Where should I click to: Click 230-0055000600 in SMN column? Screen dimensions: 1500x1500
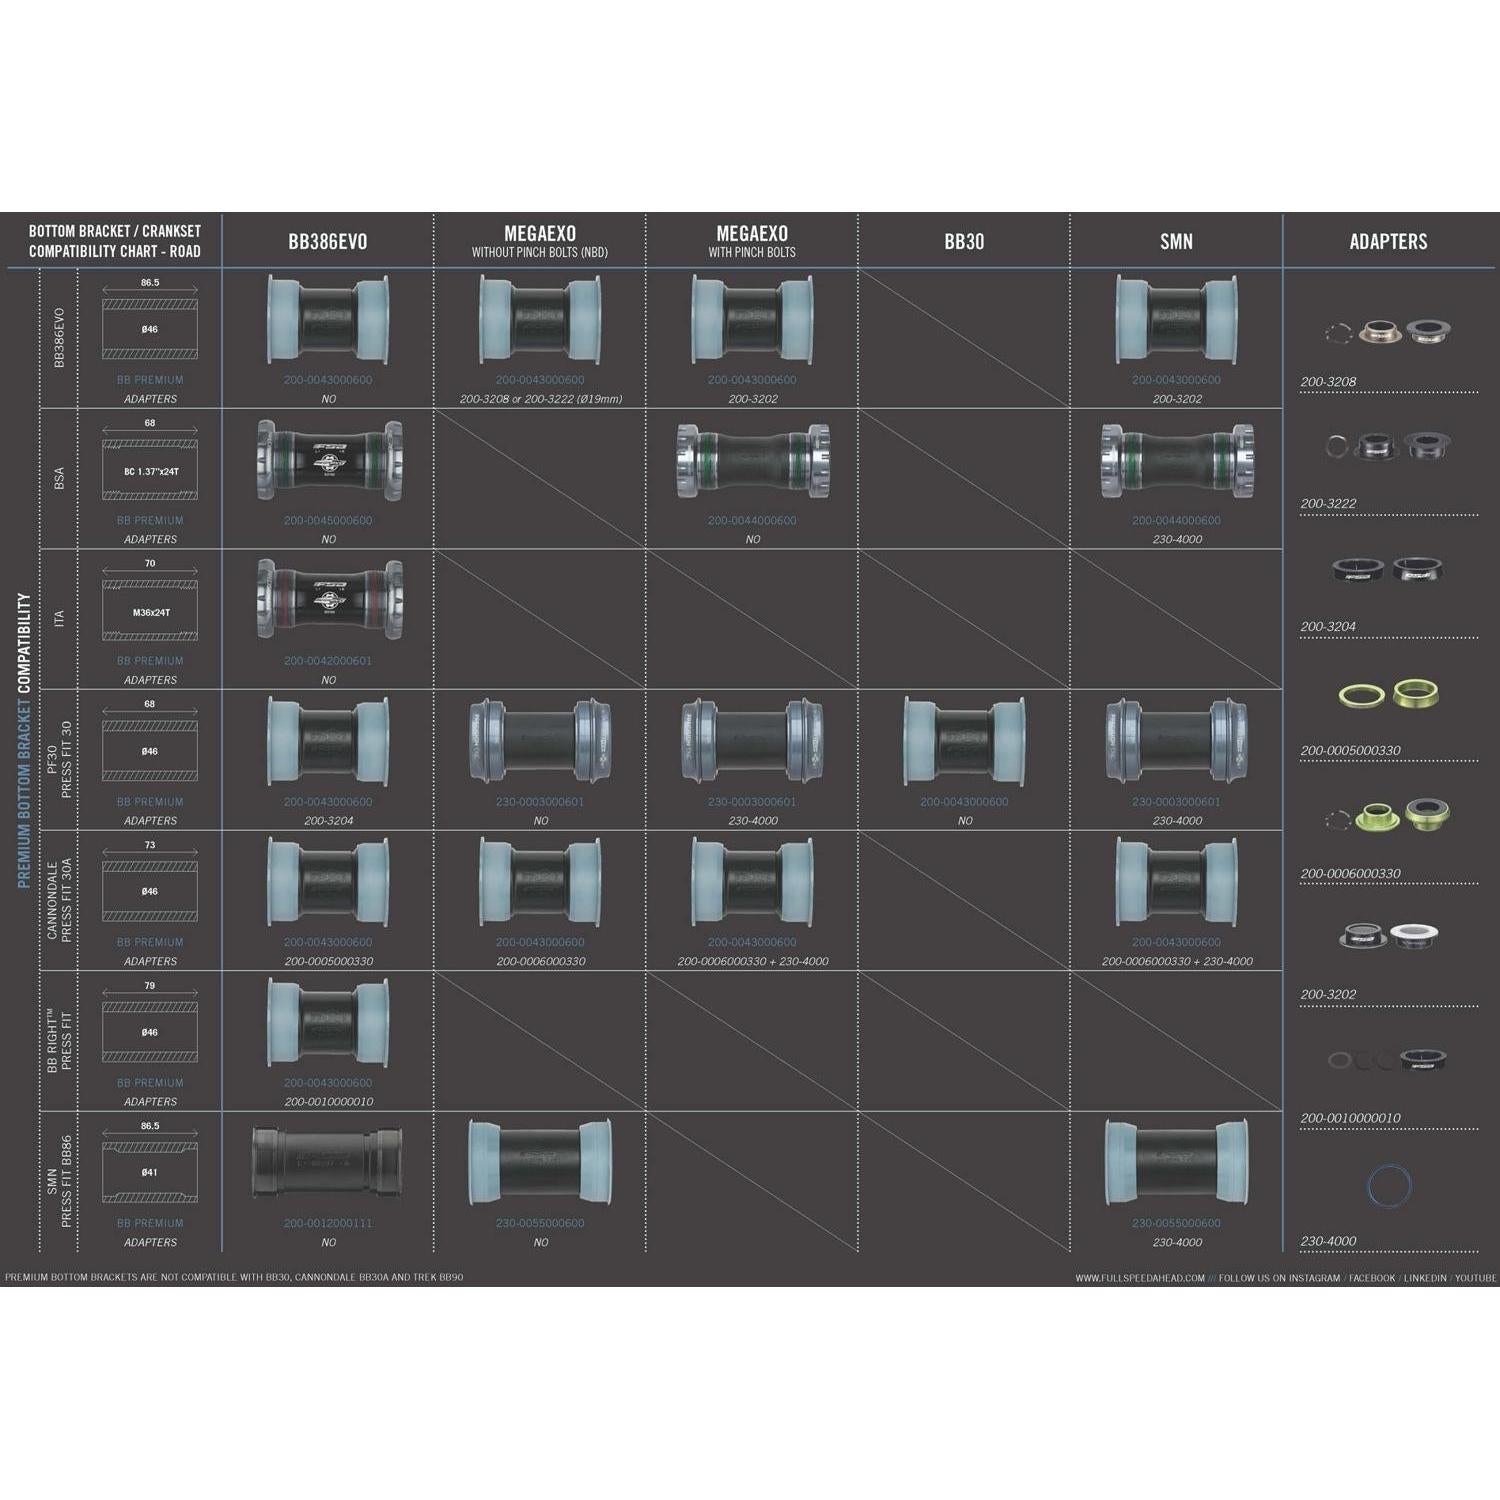pos(1176,1223)
